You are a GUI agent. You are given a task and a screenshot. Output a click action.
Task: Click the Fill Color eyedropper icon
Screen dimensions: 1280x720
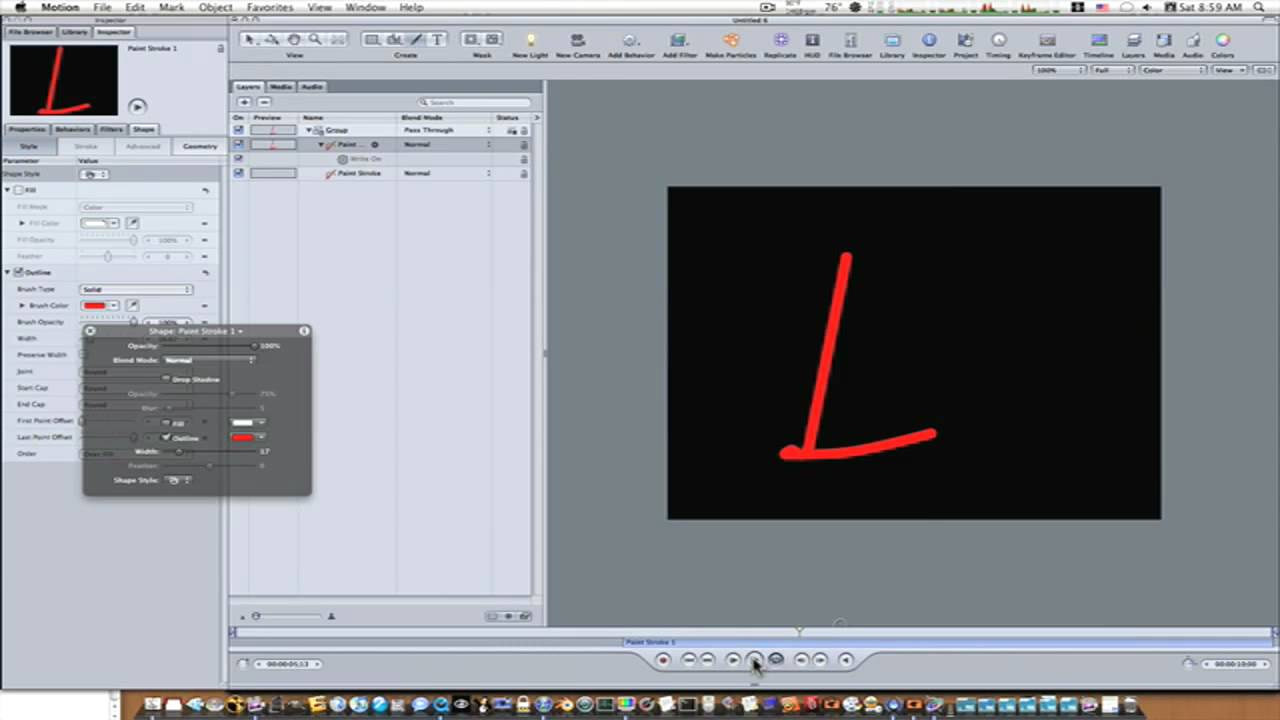132,223
